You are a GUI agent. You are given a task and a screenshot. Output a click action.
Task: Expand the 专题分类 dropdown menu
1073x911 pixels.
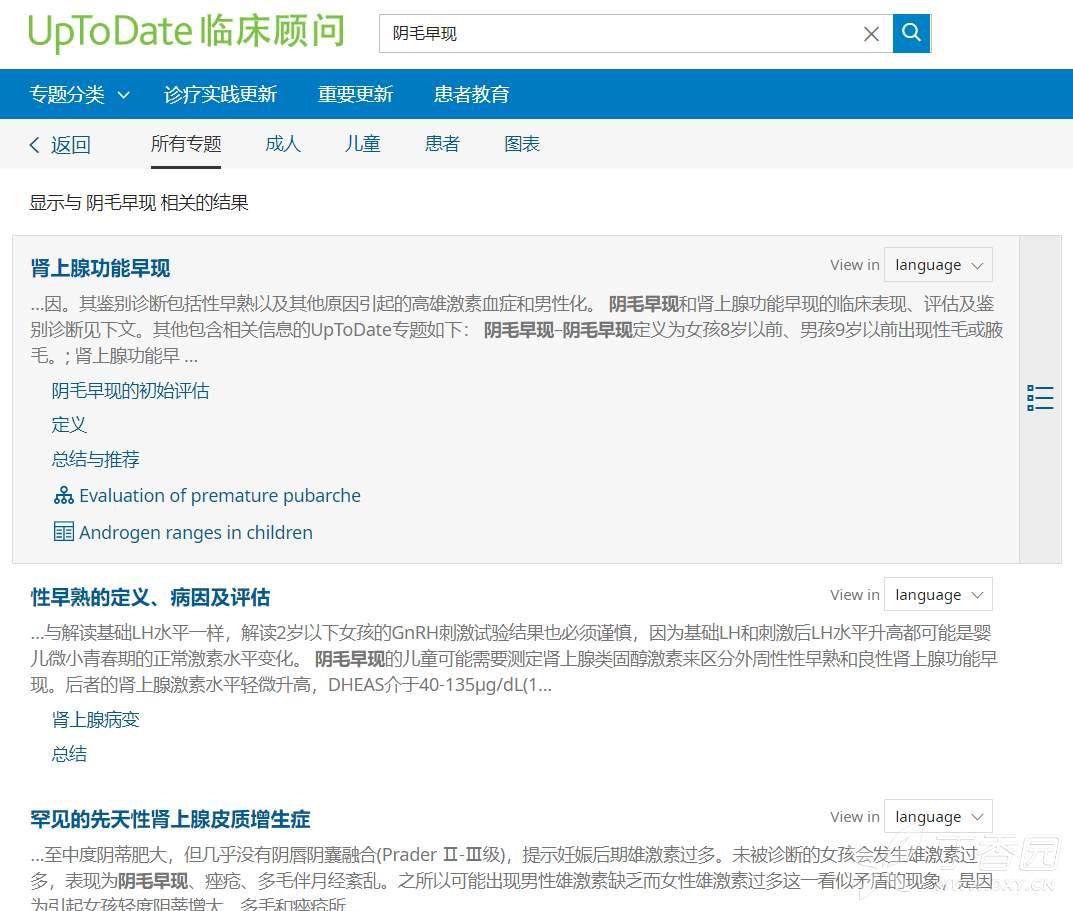click(79, 94)
